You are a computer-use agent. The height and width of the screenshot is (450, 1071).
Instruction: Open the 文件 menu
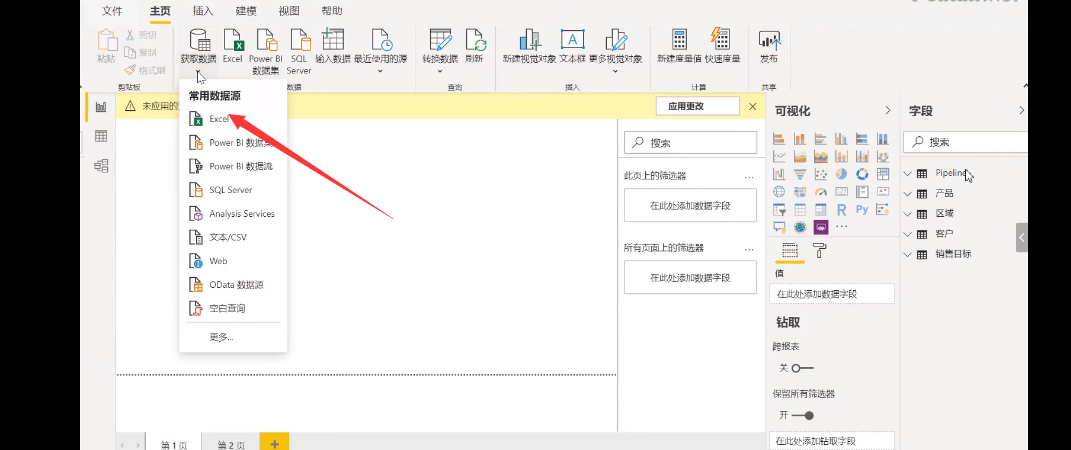click(x=112, y=11)
